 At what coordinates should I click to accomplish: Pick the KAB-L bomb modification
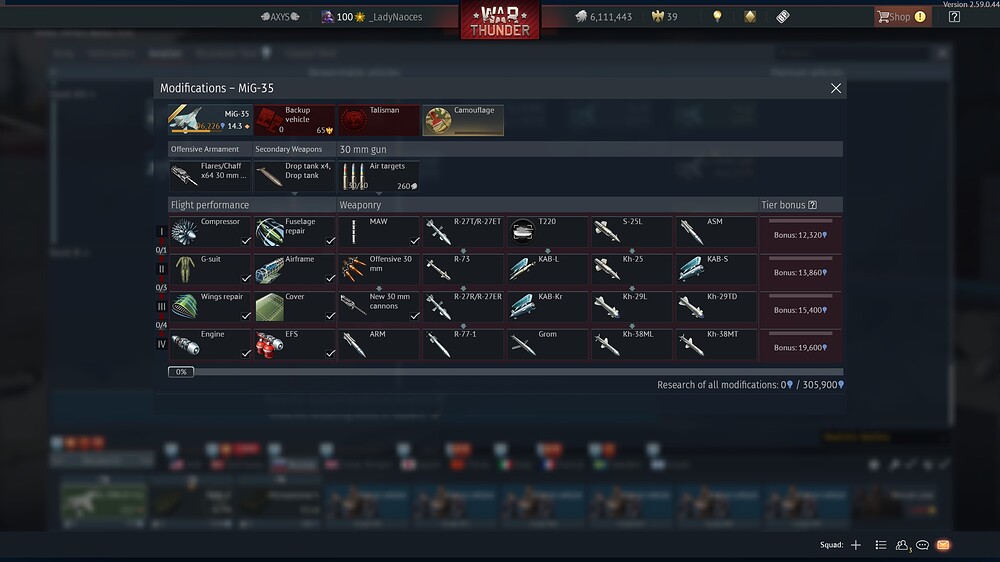(548, 269)
